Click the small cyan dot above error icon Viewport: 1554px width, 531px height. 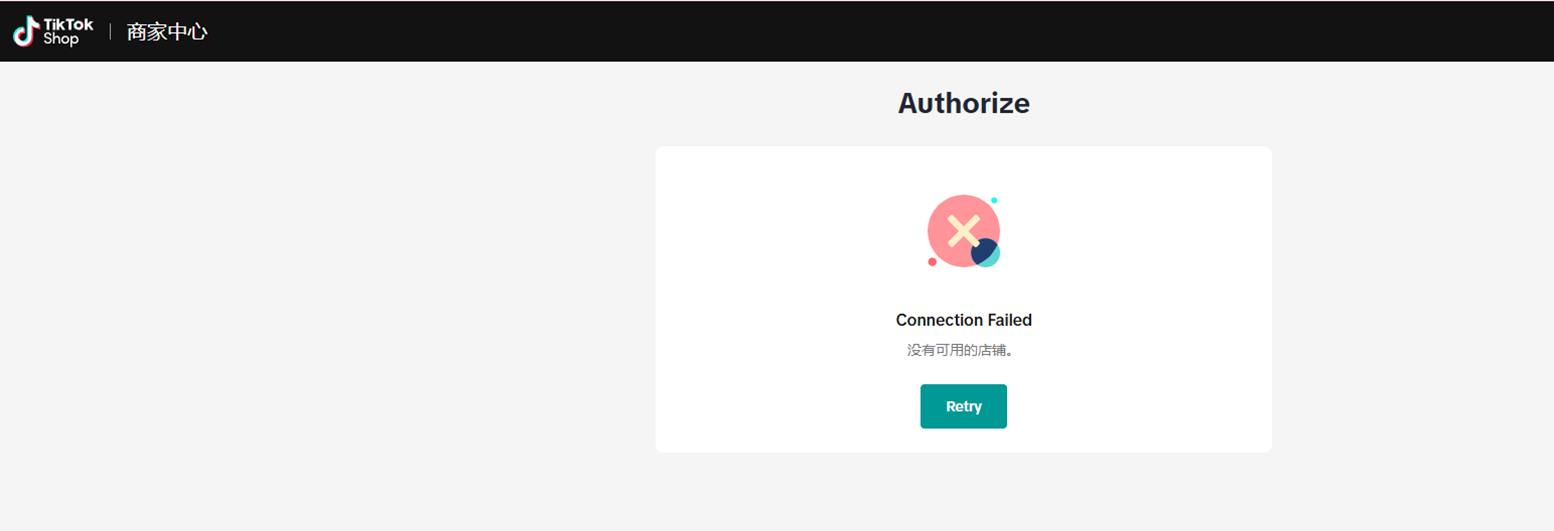point(994,200)
